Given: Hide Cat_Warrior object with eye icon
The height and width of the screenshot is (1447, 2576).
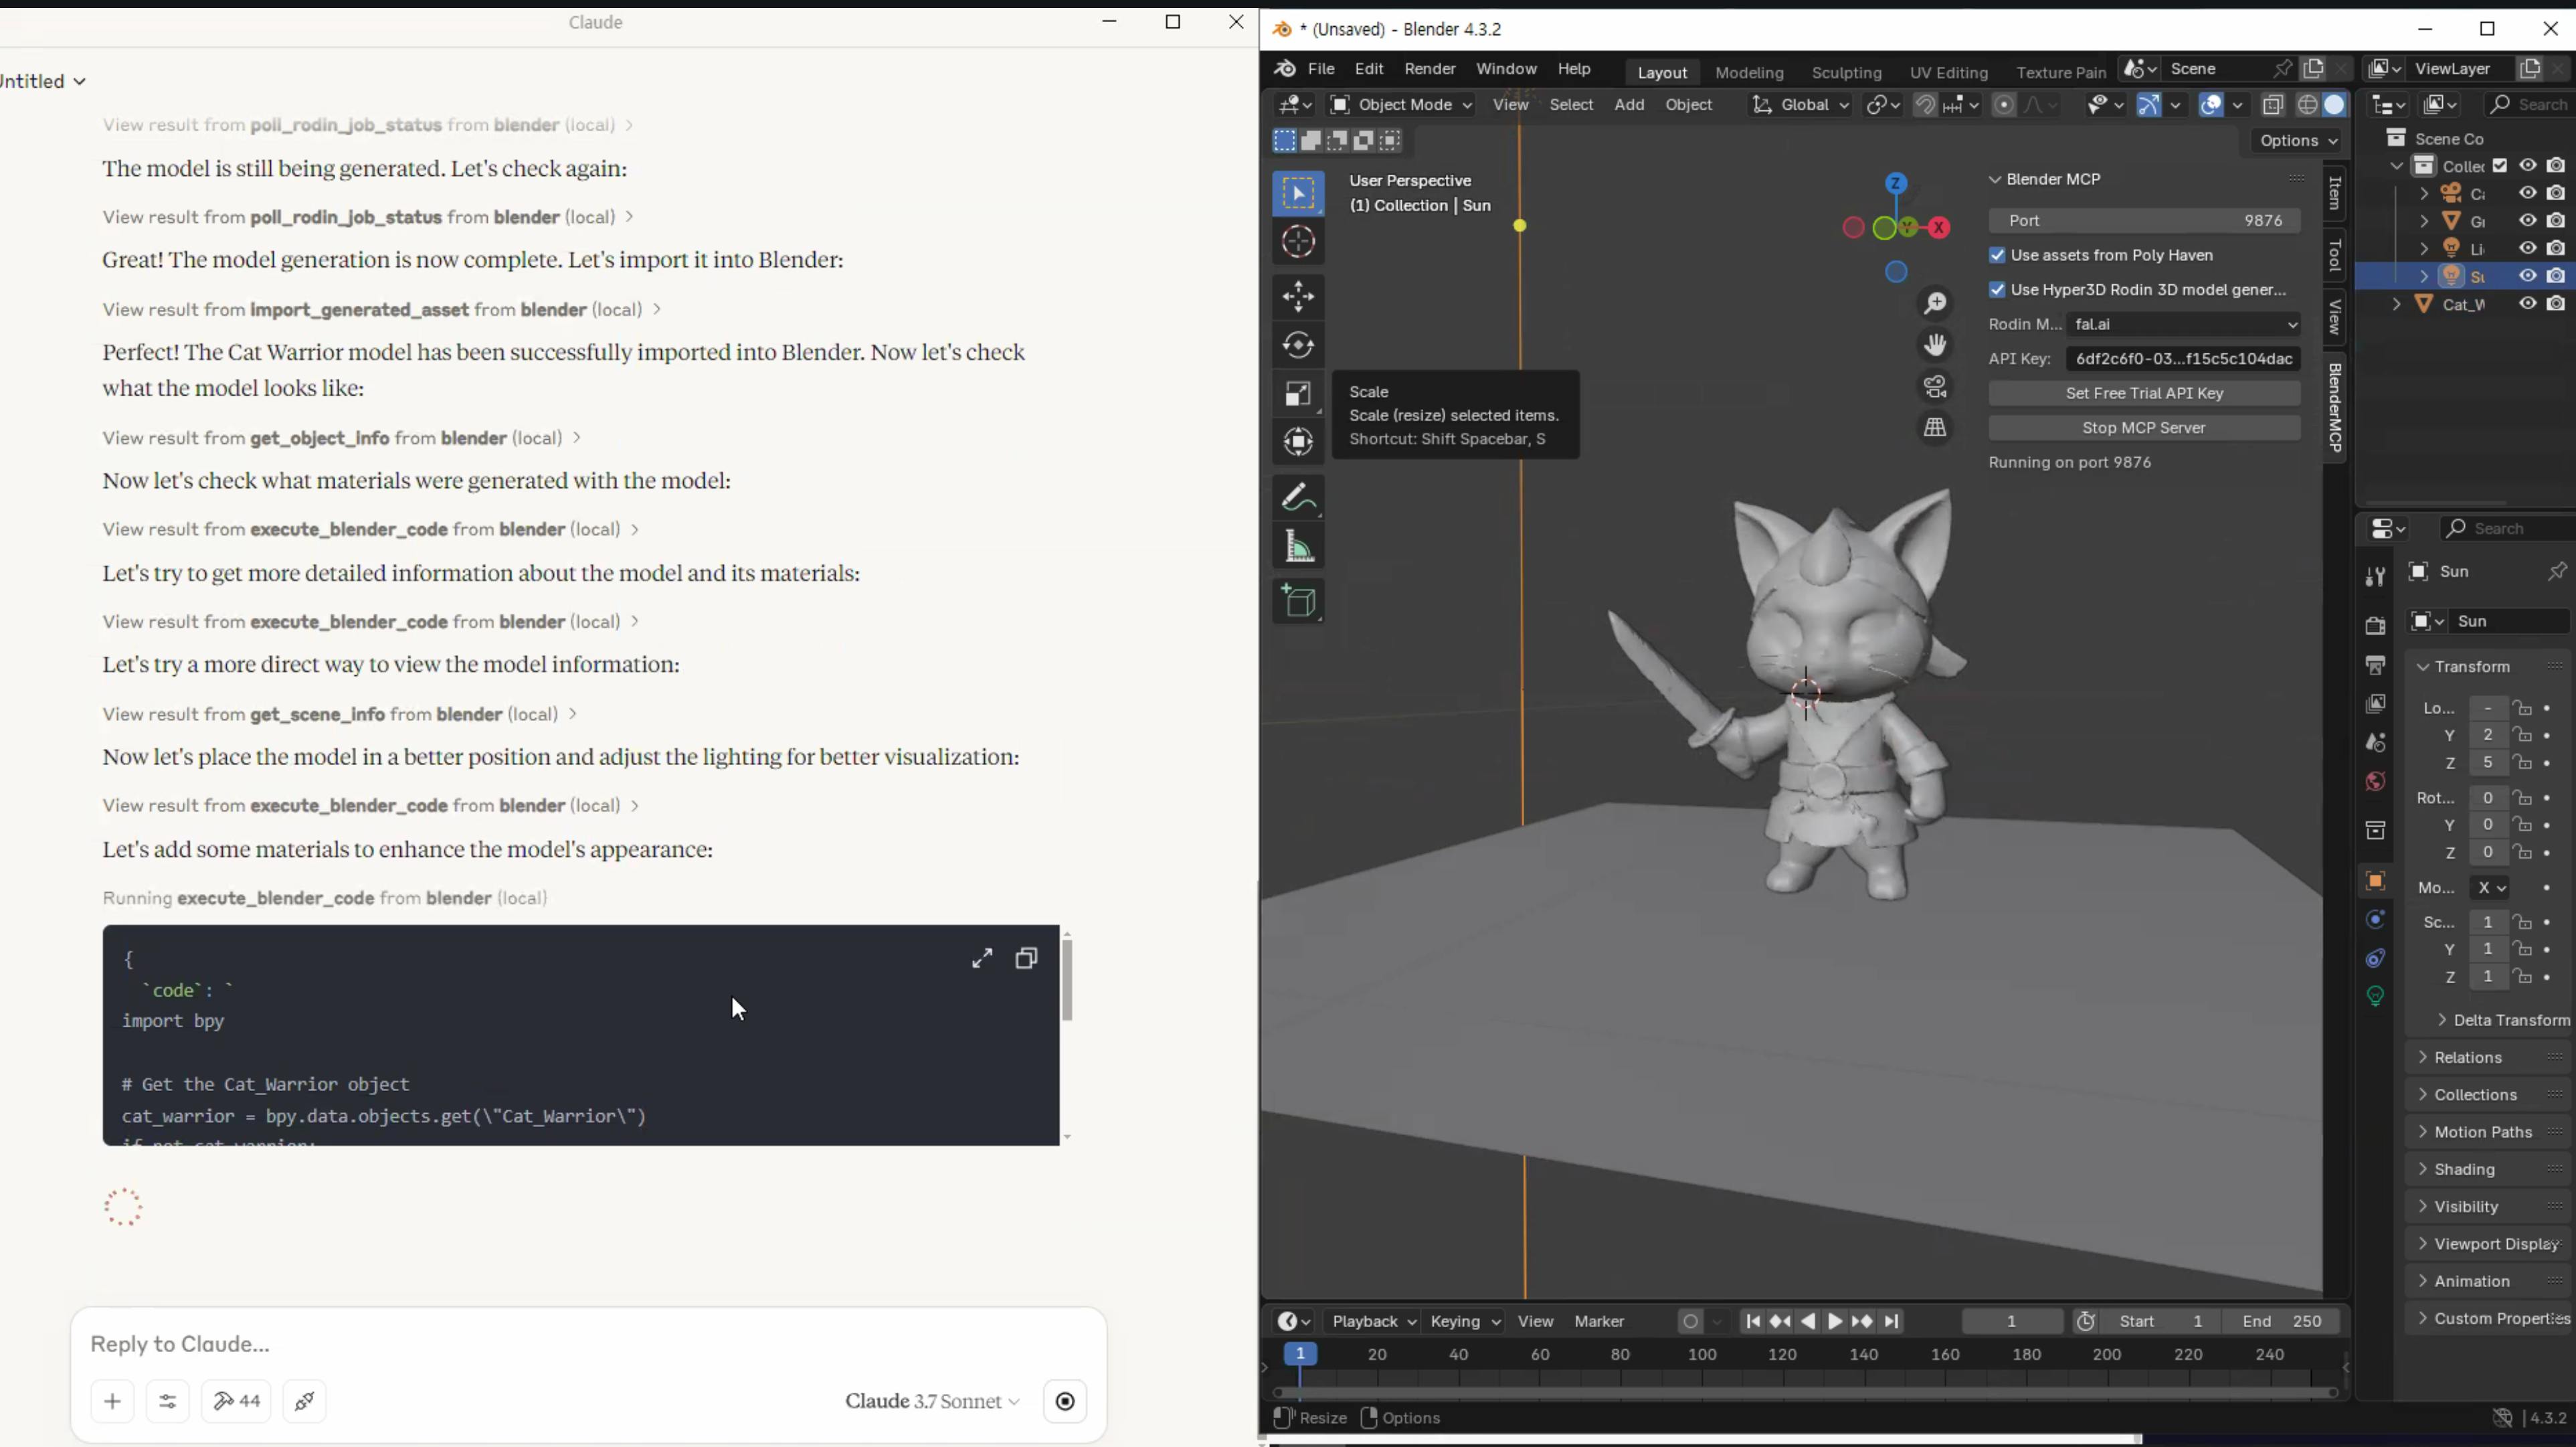Looking at the screenshot, I should (2527, 304).
